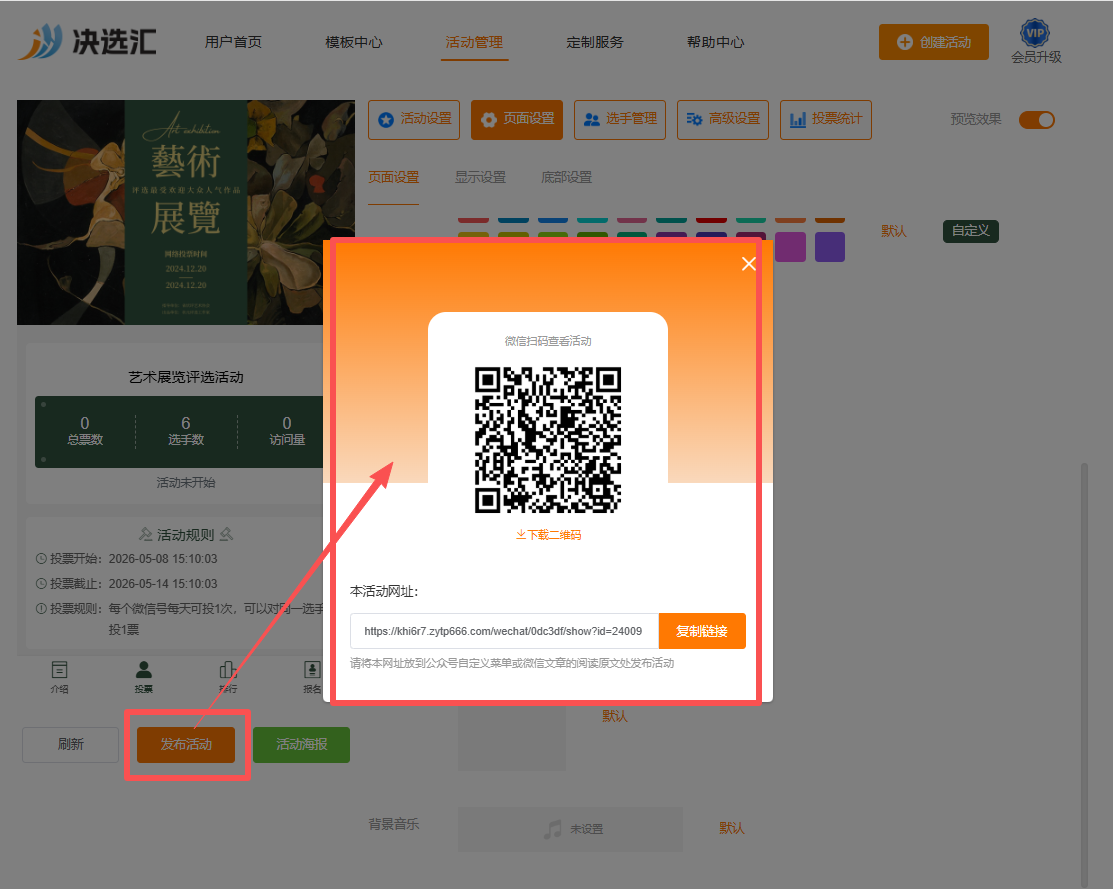
Task: Click the 投票开始 date line
Action: (126, 559)
